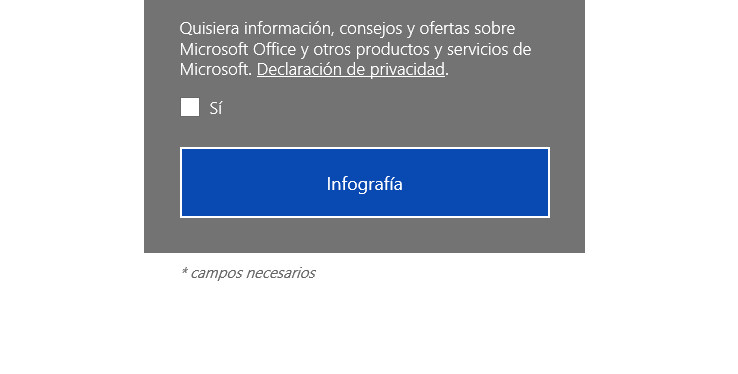The image size is (738, 374).
Task: Click the Microsoft Office offers paragraph text
Action: (x=355, y=49)
